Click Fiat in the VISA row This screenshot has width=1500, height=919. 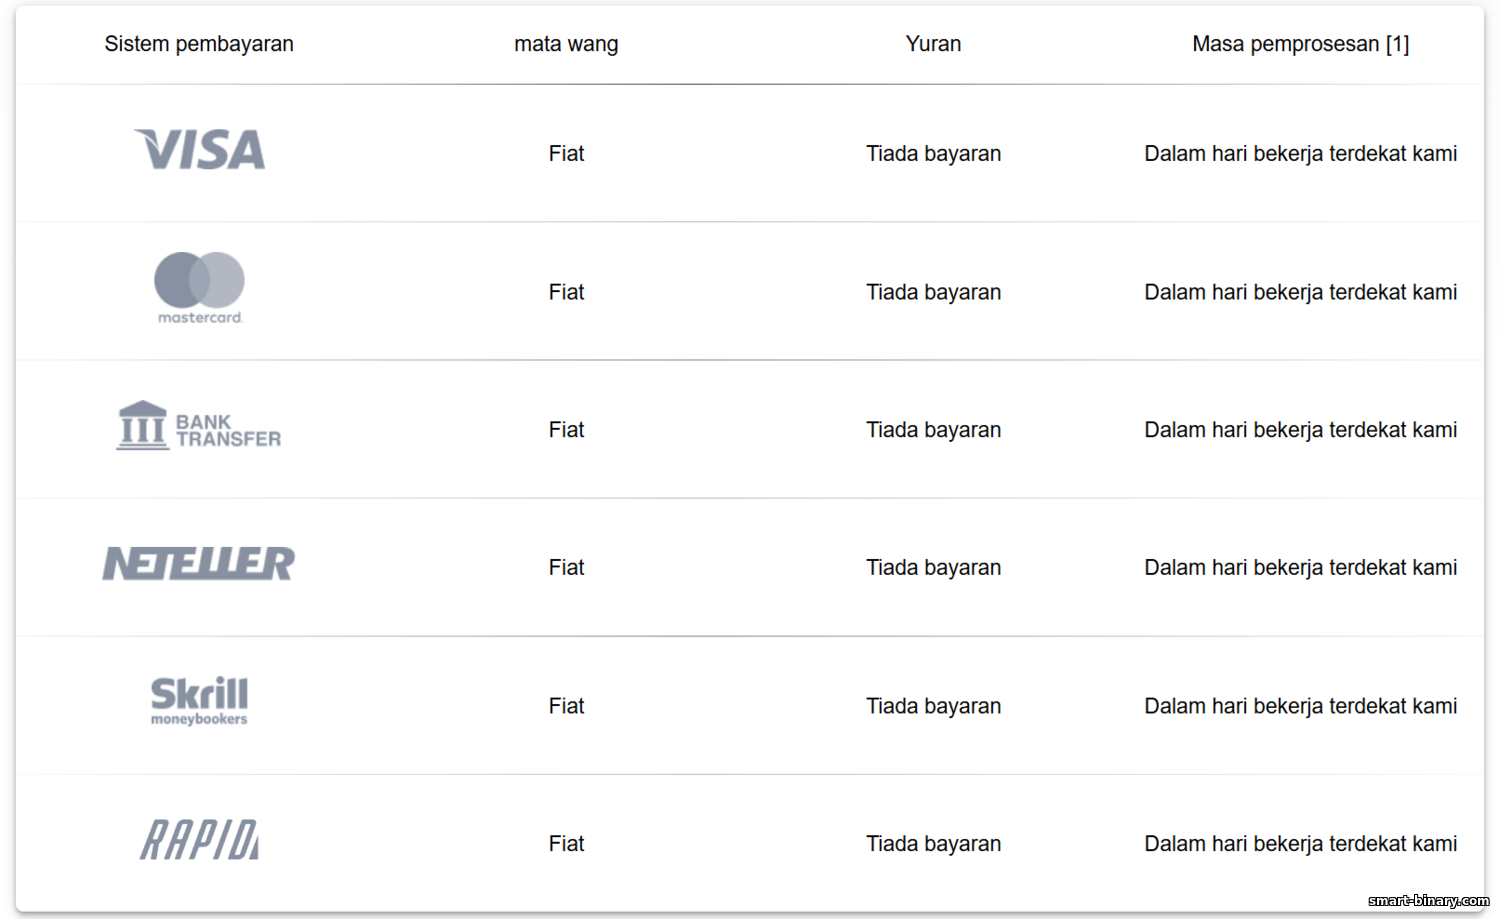click(566, 153)
